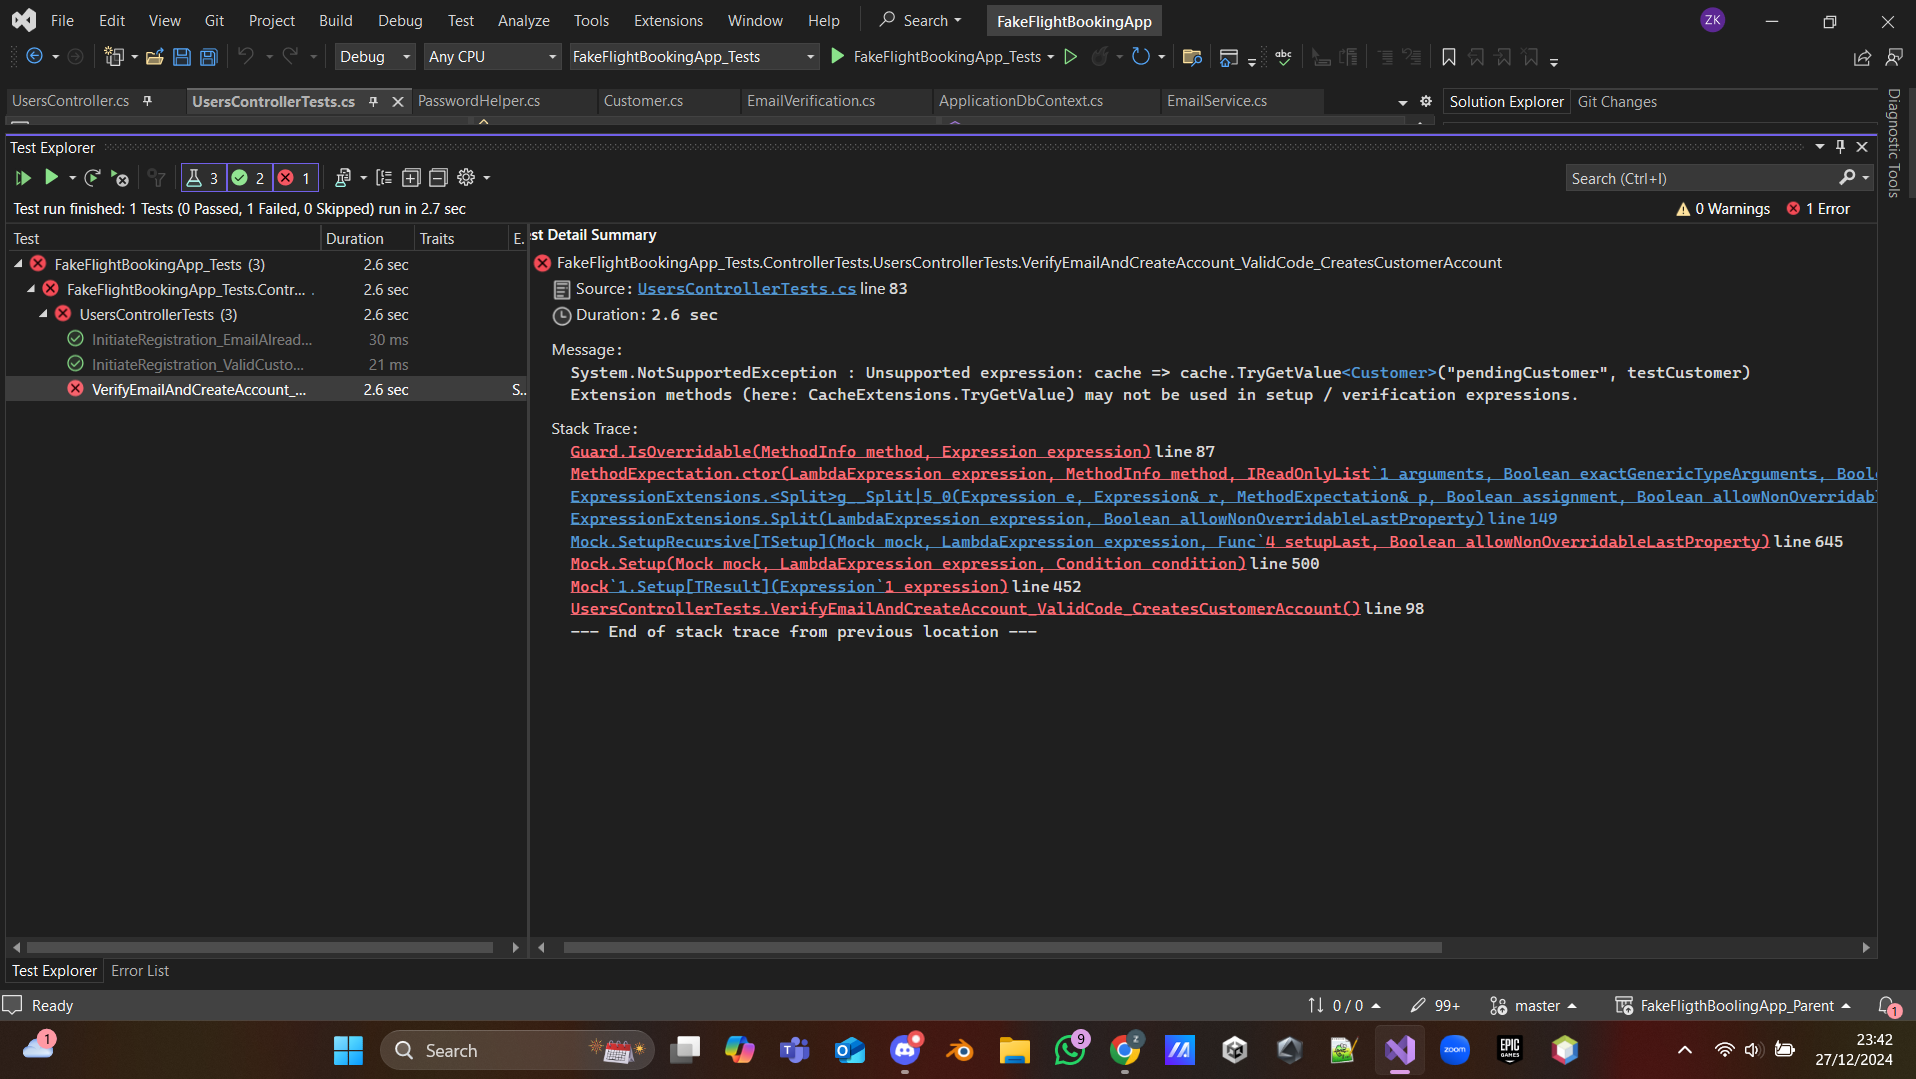Image resolution: width=1916 pixels, height=1079 pixels.
Task: Open FakeFligthBoolingApp_Parent repository selector
Action: pyautogui.click(x=1734, y=1006)
